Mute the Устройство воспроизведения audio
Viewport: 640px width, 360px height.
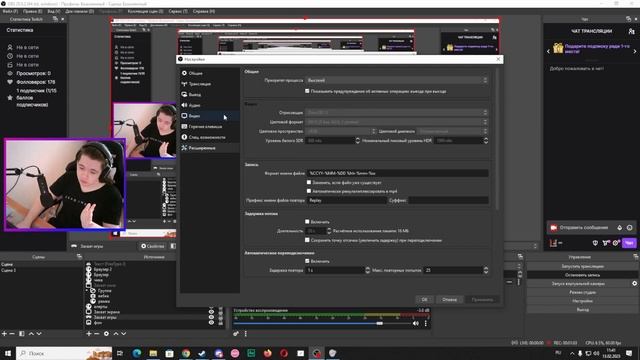pyautogui.click(x=416, y=323)
